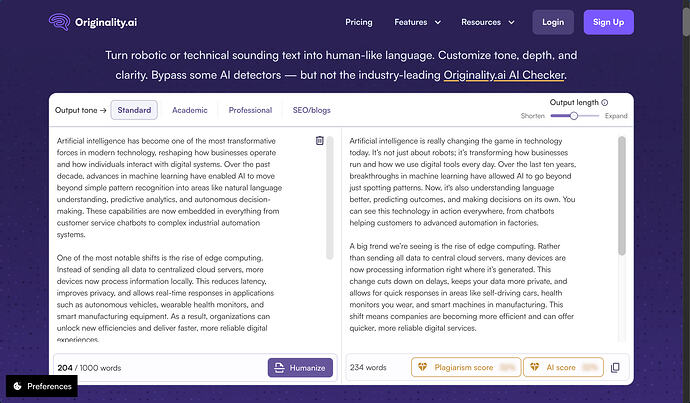The height and width of the screenshot is (403, 690).
Task: Open the Pricing page
Action: 359,22
